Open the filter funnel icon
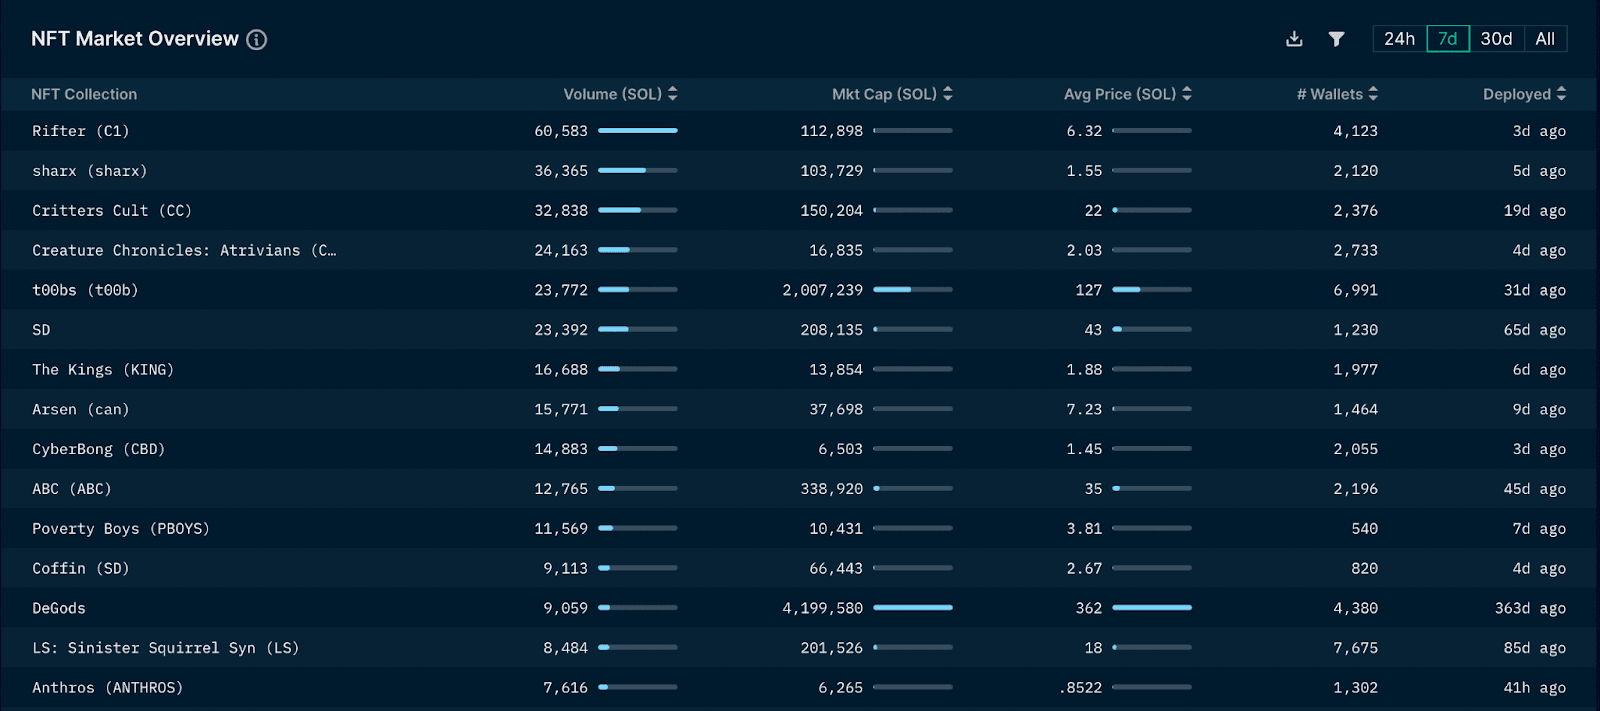Viewport: 1600px width, 711px height. (x=1336, y=39)
